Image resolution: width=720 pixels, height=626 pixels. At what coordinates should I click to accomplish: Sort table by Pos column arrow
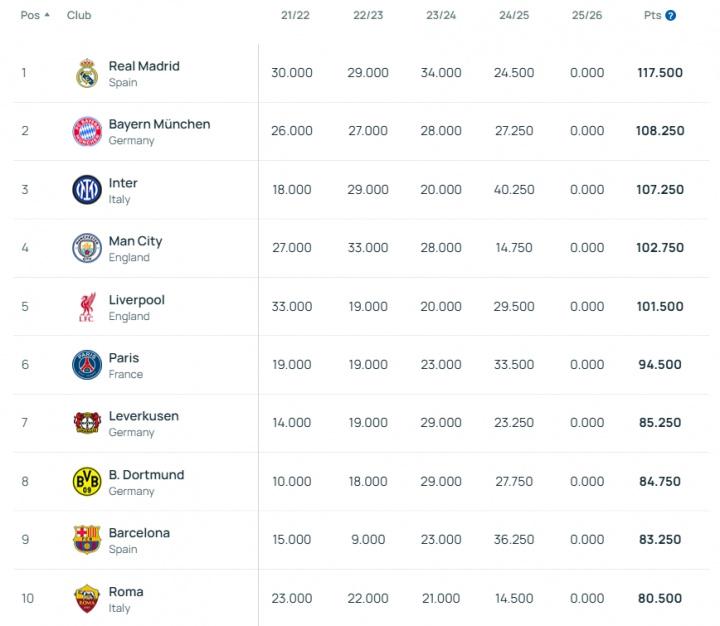[47, 16]
